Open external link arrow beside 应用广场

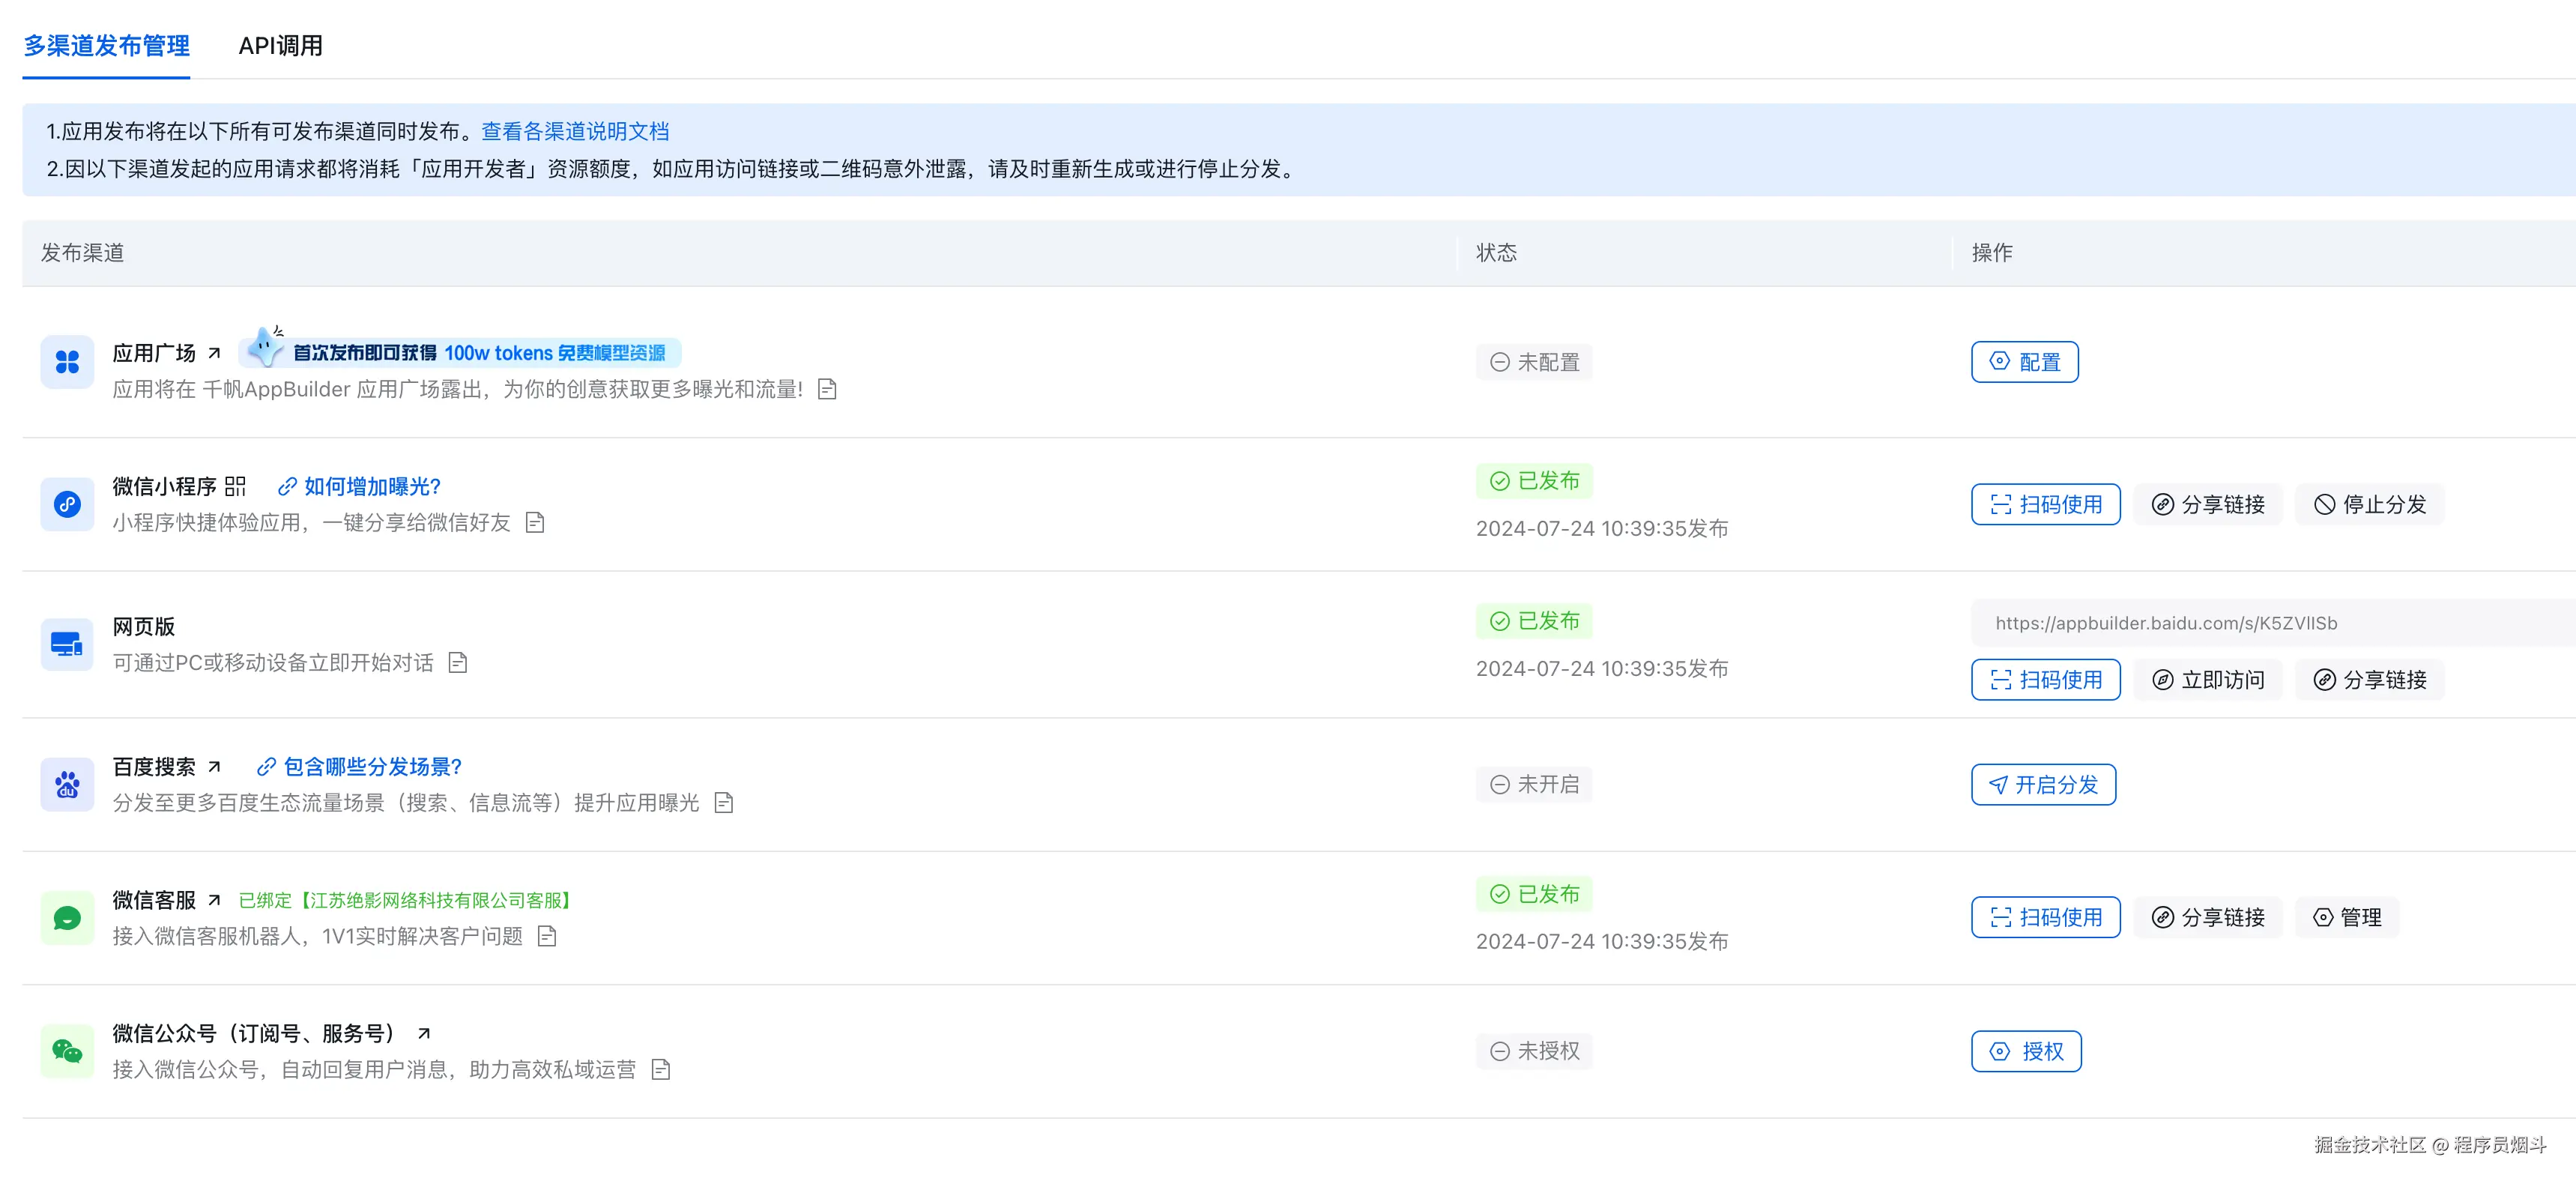tap(214, 353)
